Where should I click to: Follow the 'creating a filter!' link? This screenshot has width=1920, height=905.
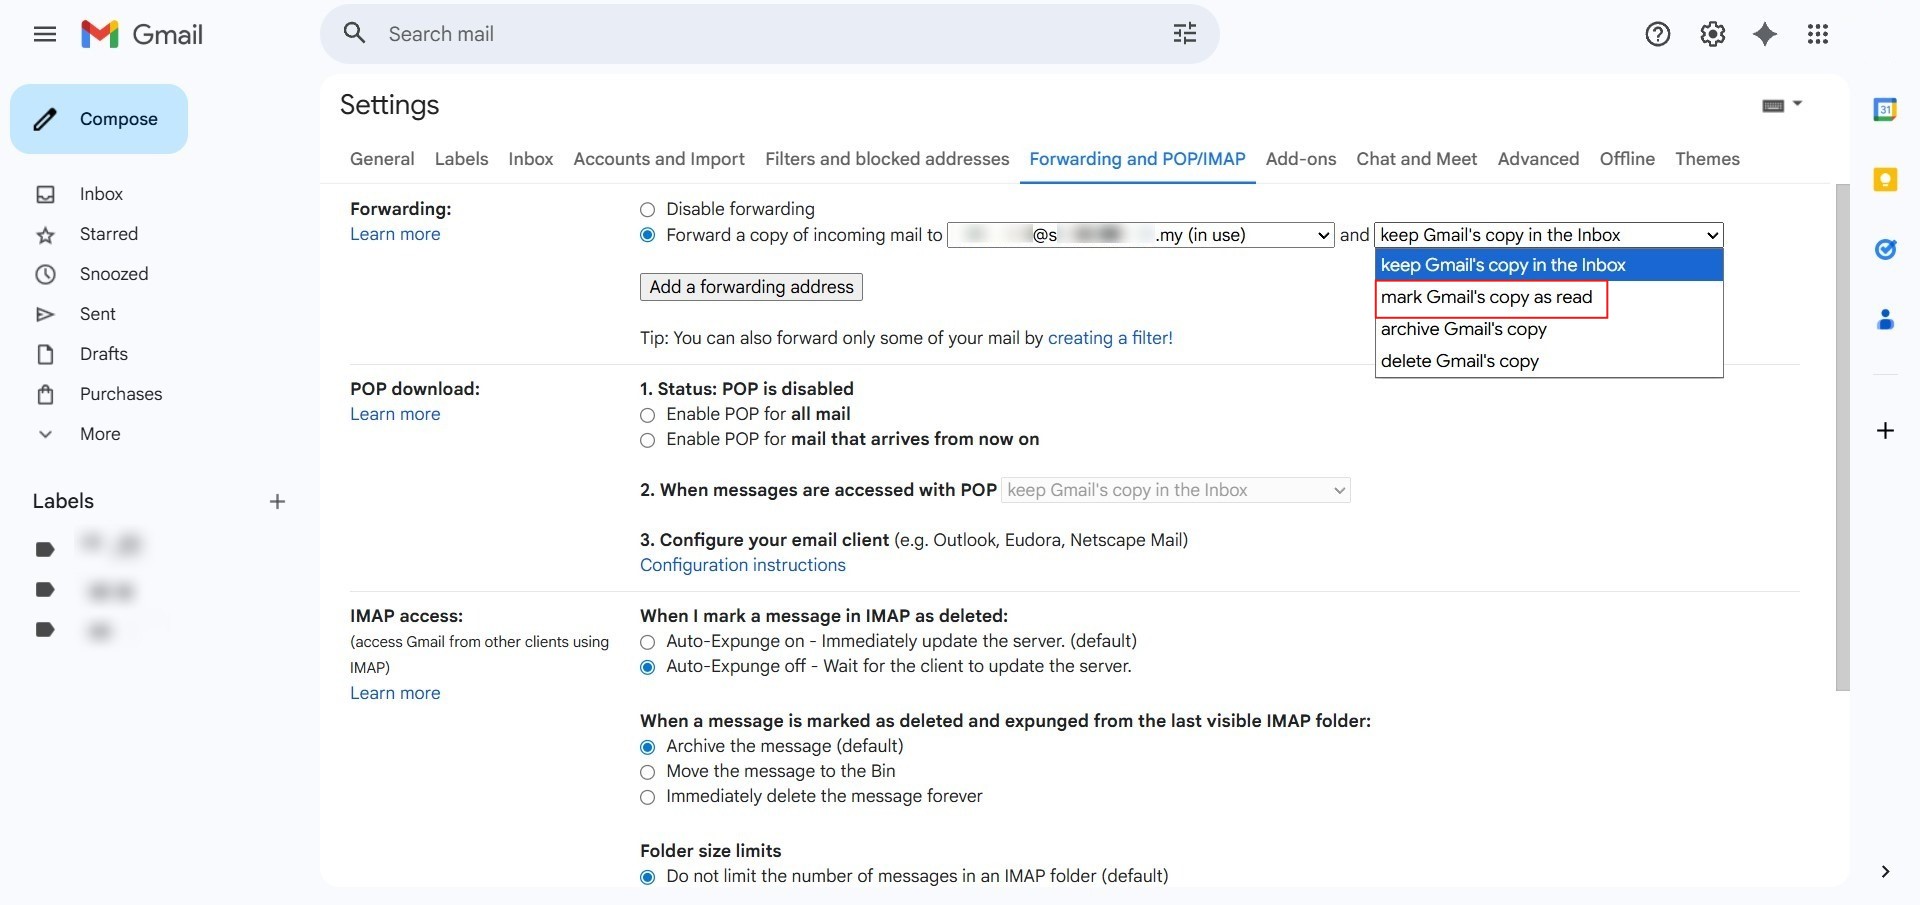1109,338
